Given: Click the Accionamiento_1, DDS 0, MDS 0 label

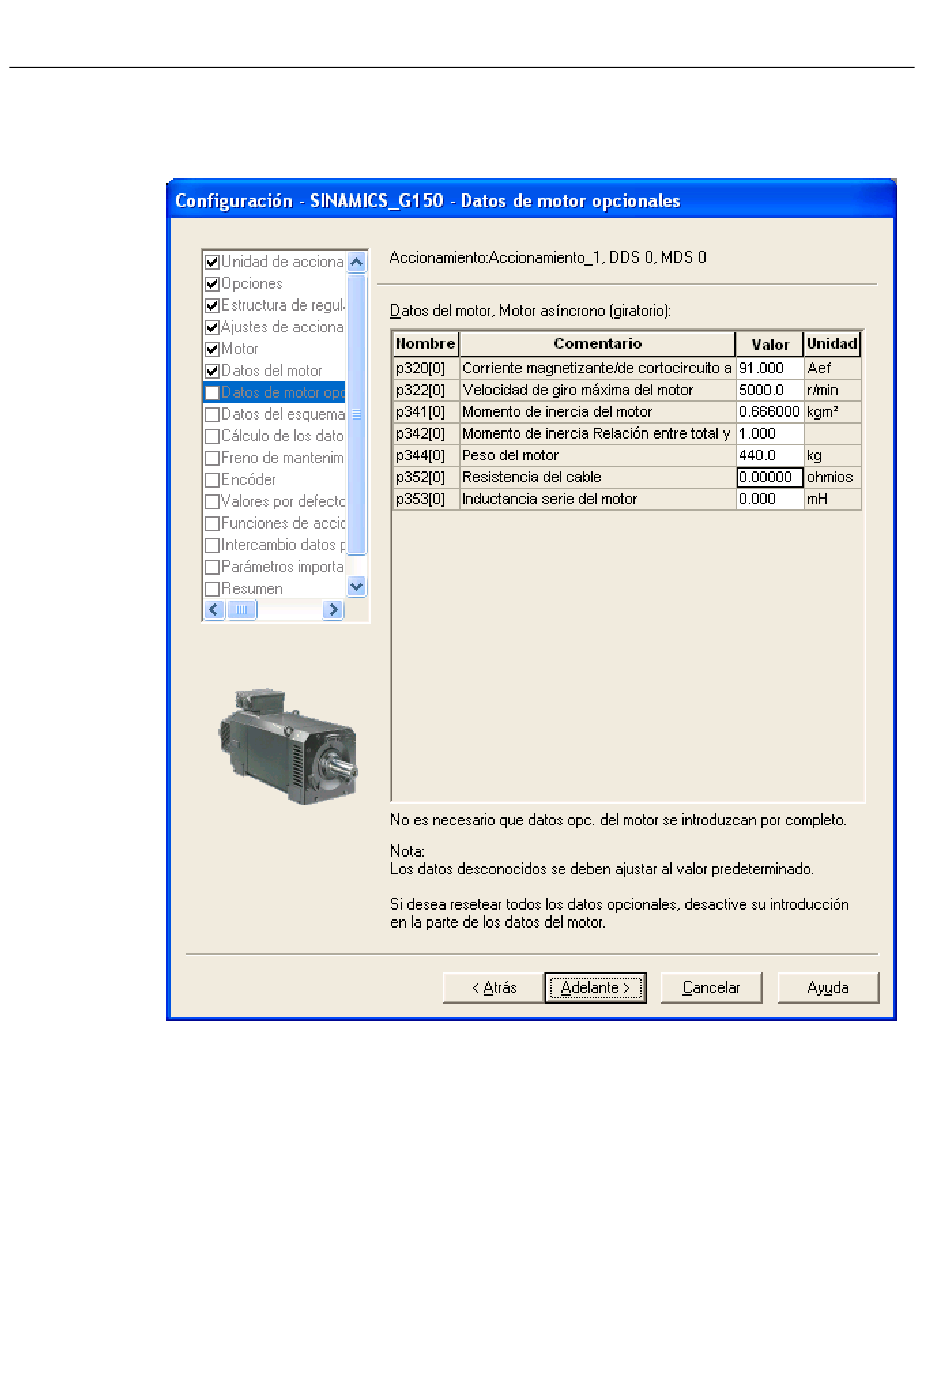Looking at the screenshot, I should 548,258.
